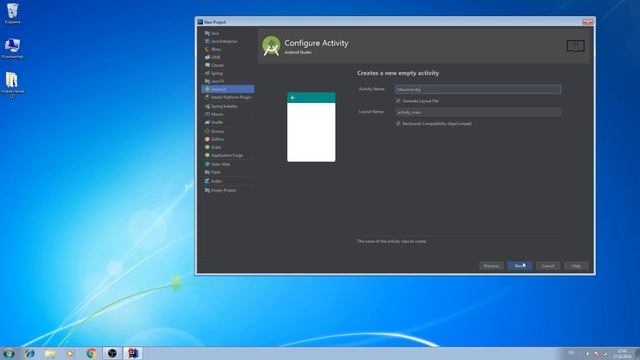Click the empty activity preview thumbnail
This screenshot has height=360, width=640.
pos(311,127)
